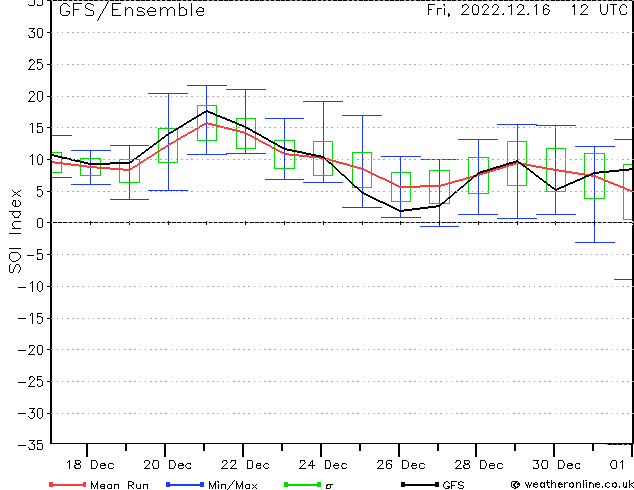Click the 26 Dec x-axis label

401,465
